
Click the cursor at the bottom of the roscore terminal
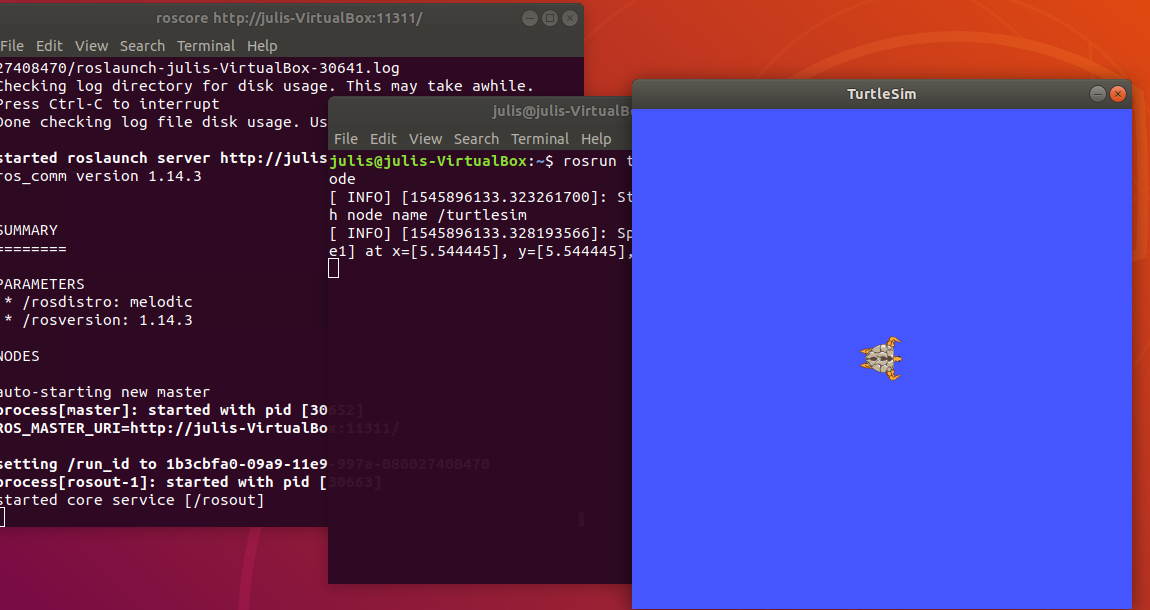pyautogui.click(x=5, y=517)
